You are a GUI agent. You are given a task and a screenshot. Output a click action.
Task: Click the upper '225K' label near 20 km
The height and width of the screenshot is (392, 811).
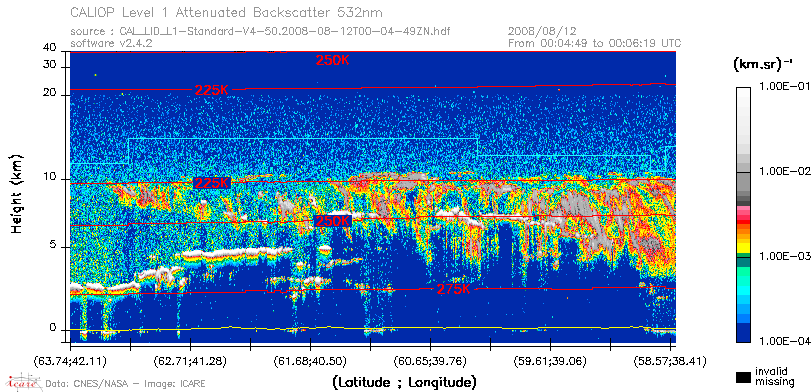(212, 90)
